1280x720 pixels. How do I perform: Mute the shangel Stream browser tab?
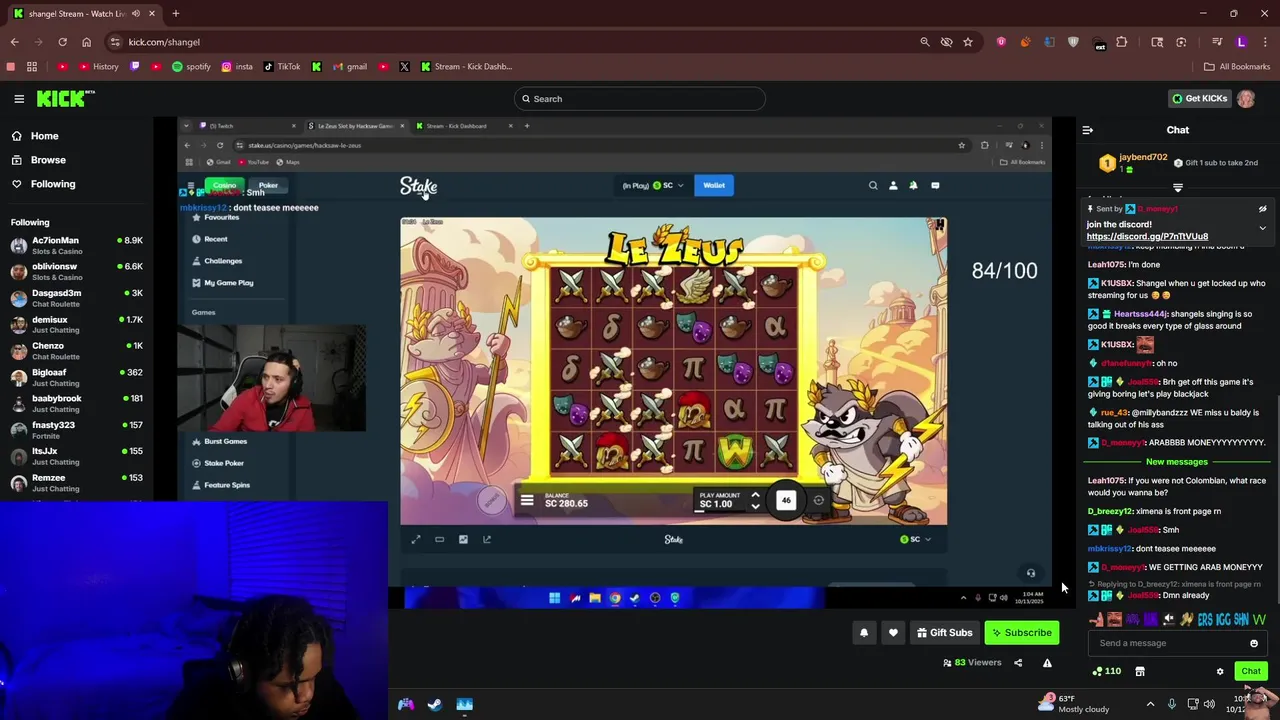point(136,14)
